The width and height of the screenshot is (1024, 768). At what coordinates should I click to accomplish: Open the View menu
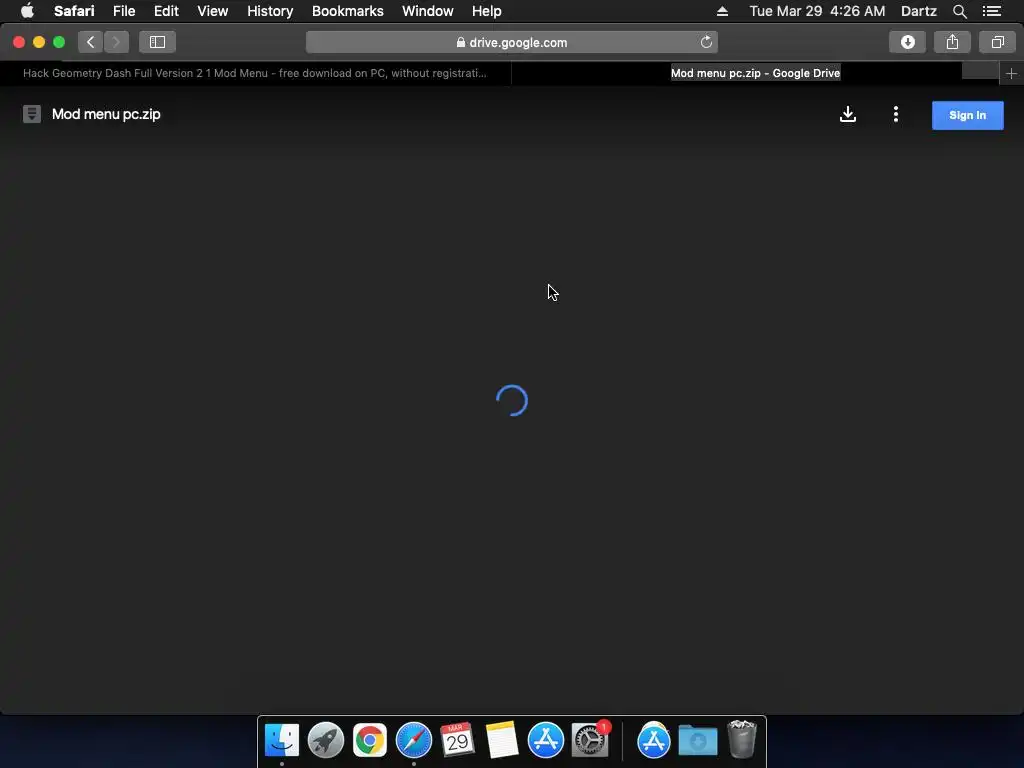coord(213,11)
